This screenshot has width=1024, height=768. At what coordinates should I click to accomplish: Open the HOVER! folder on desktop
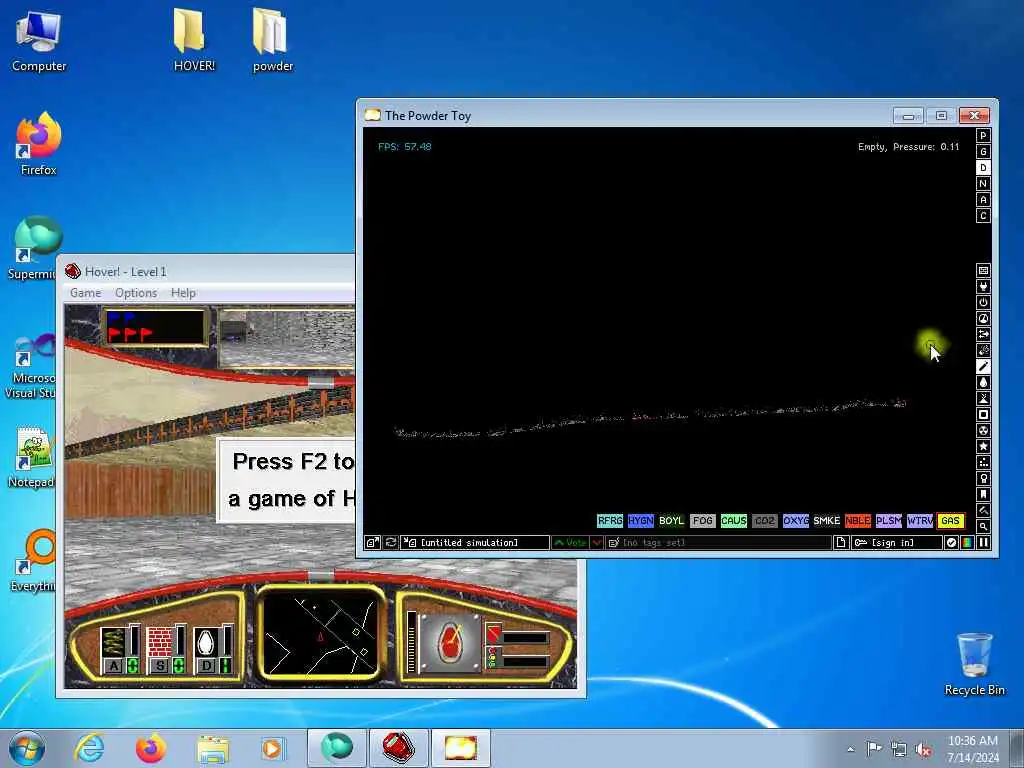tap(194, 39)
